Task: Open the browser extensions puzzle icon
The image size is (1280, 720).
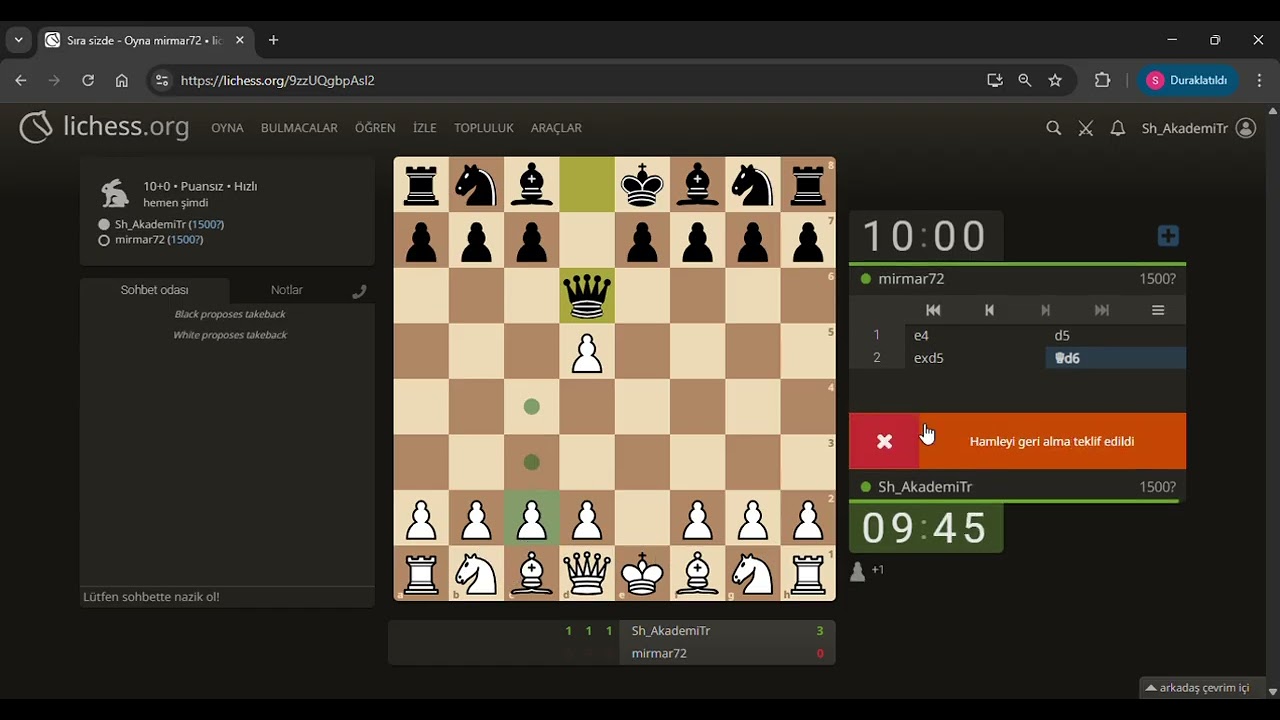Action: pos(1102,80)
